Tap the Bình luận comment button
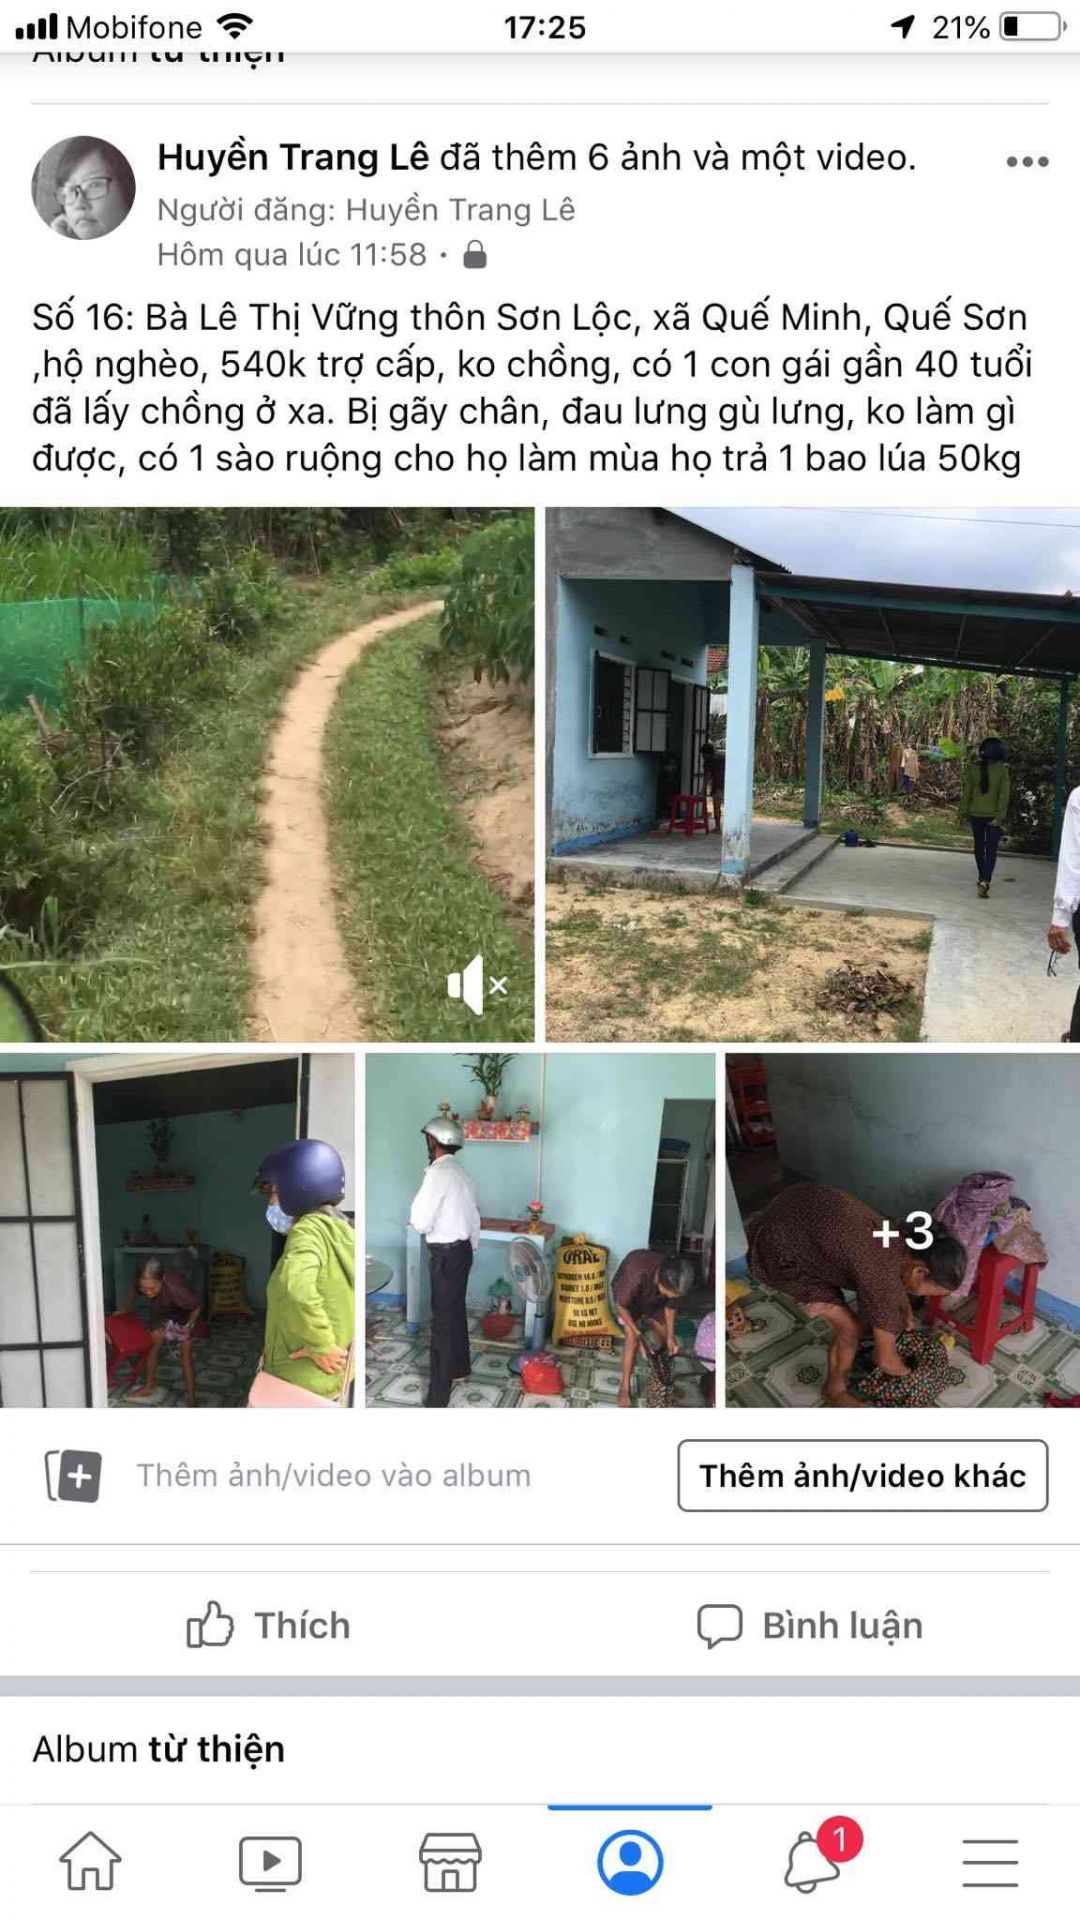This screenshot has height=1920, width=1080. pyautogui.click(x=810, y=1625)
